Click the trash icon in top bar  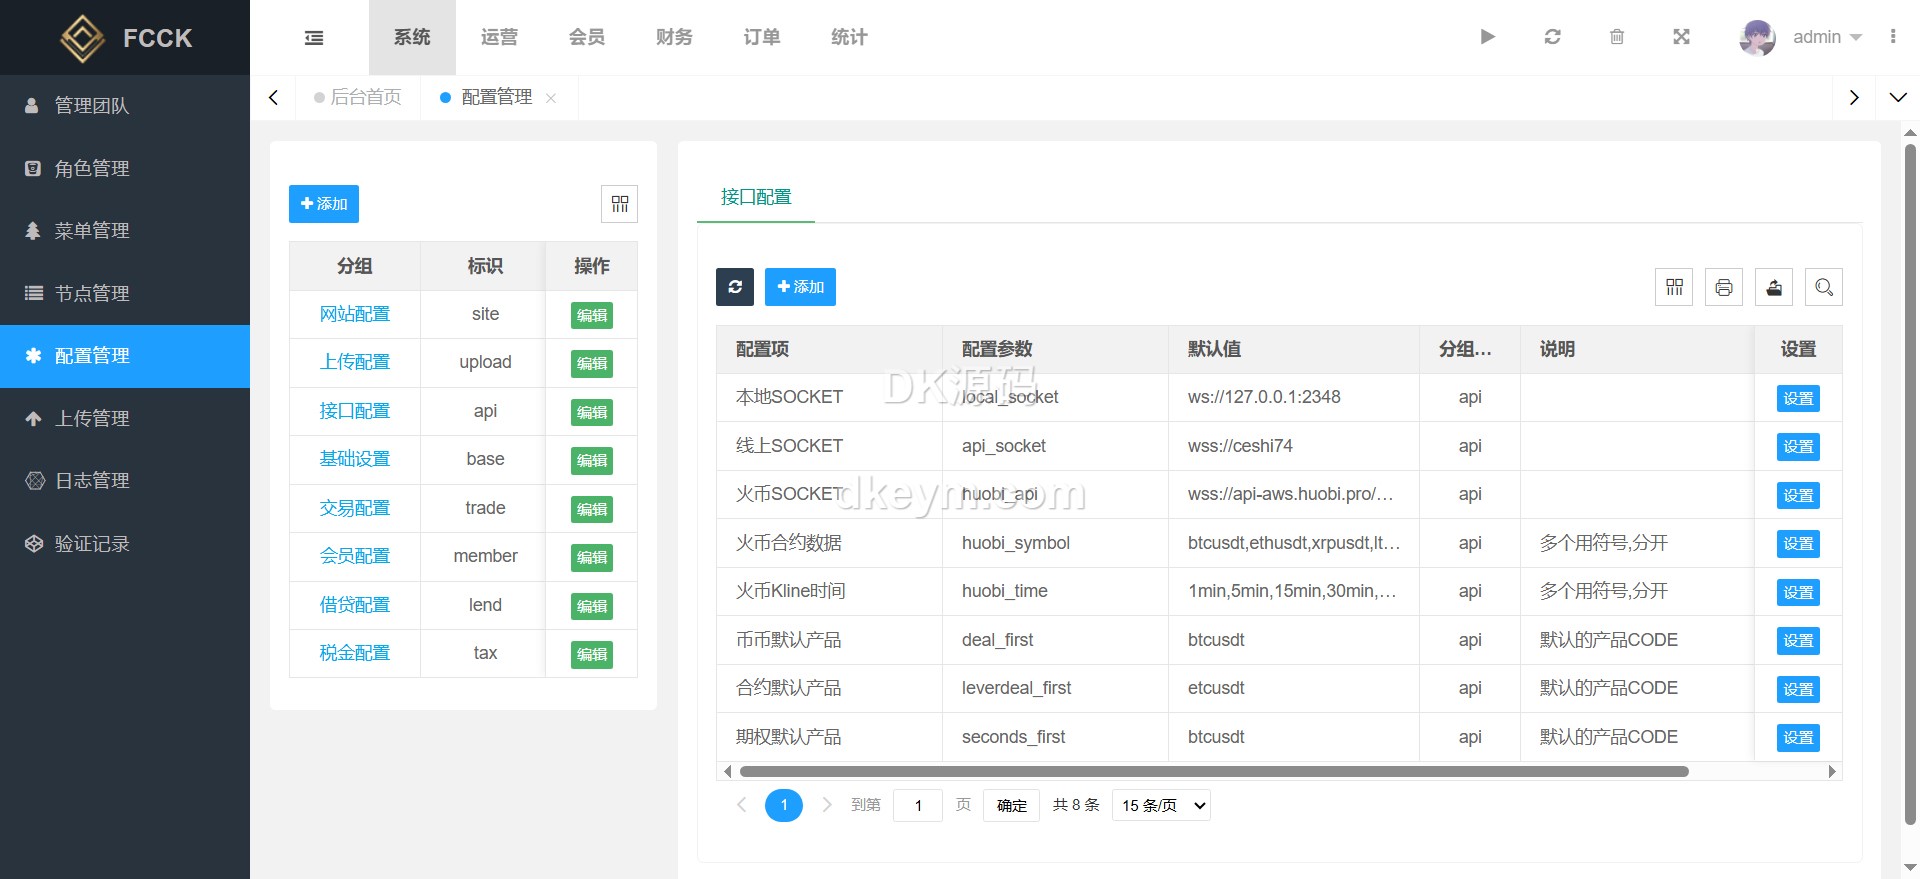(x=1617, y=37)
